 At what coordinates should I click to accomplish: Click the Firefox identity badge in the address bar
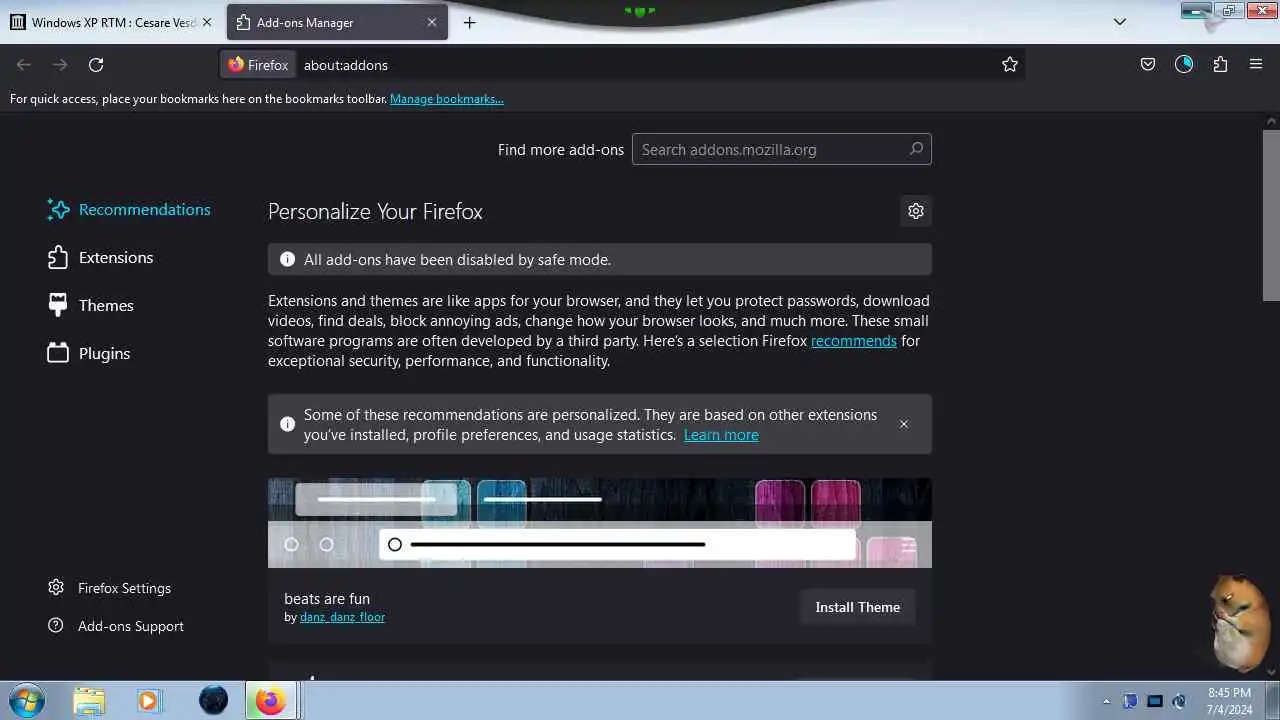259,65
